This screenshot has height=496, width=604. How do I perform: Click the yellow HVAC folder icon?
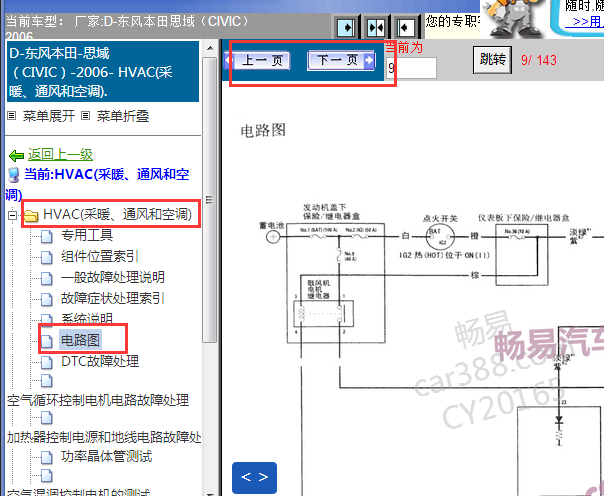pyautogui.click(x=31, y=216)
